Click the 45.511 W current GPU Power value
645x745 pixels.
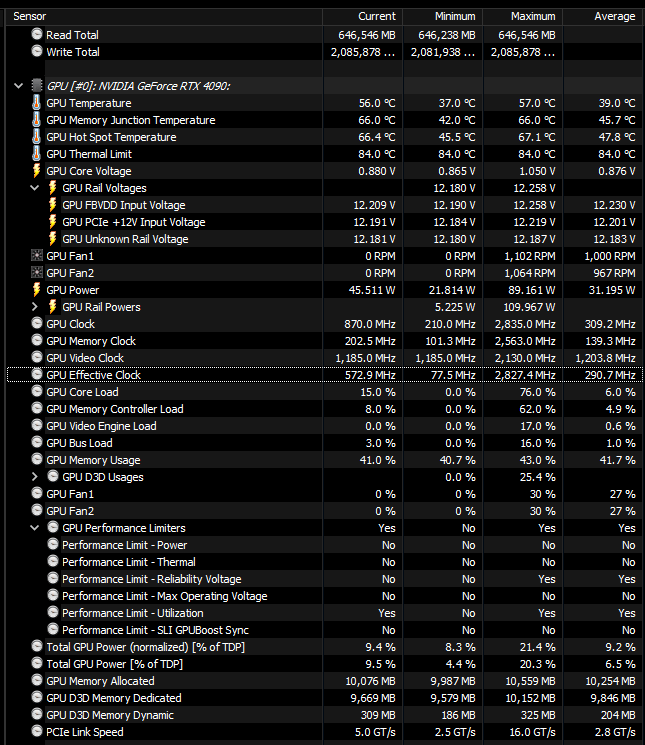[x=372, y=290]
